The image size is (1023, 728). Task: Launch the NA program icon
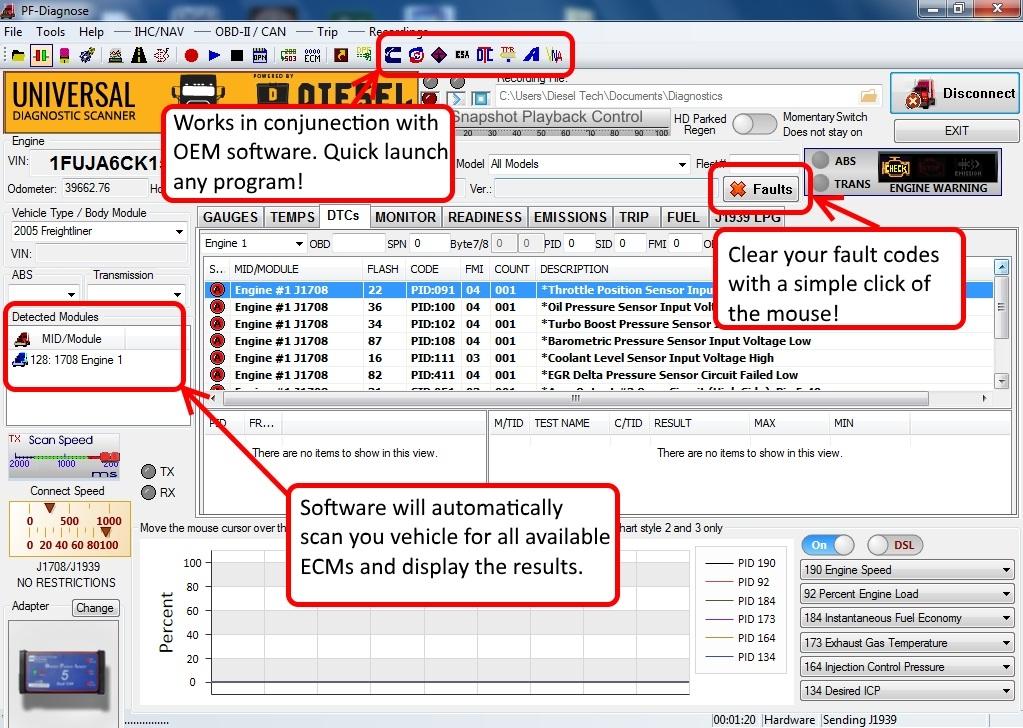click(x=555, y=55)
